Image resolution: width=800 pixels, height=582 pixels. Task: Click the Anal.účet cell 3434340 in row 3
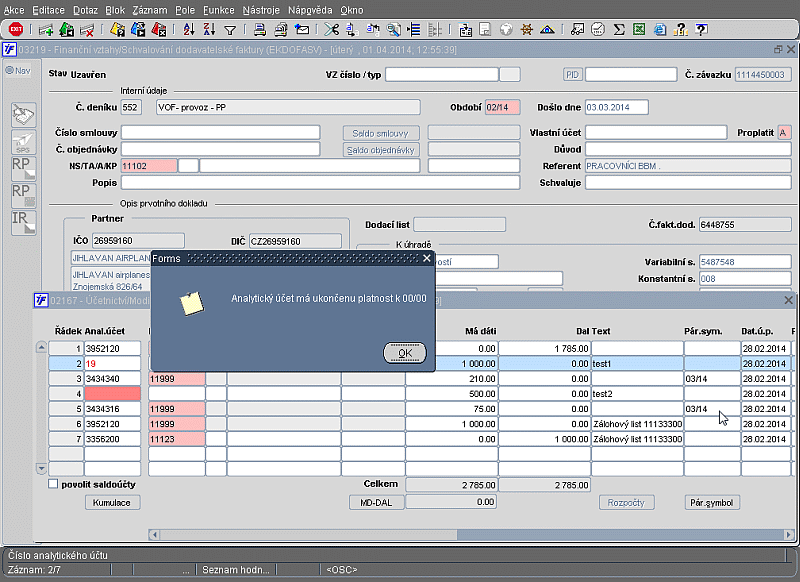pyautogui.click(x=112, y=378)
